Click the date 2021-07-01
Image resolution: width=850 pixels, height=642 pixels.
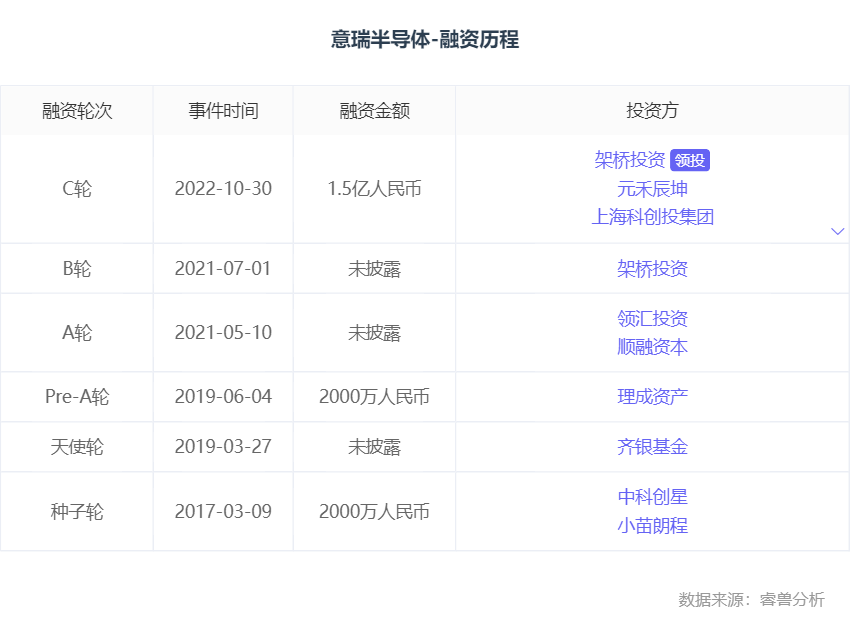223,269
